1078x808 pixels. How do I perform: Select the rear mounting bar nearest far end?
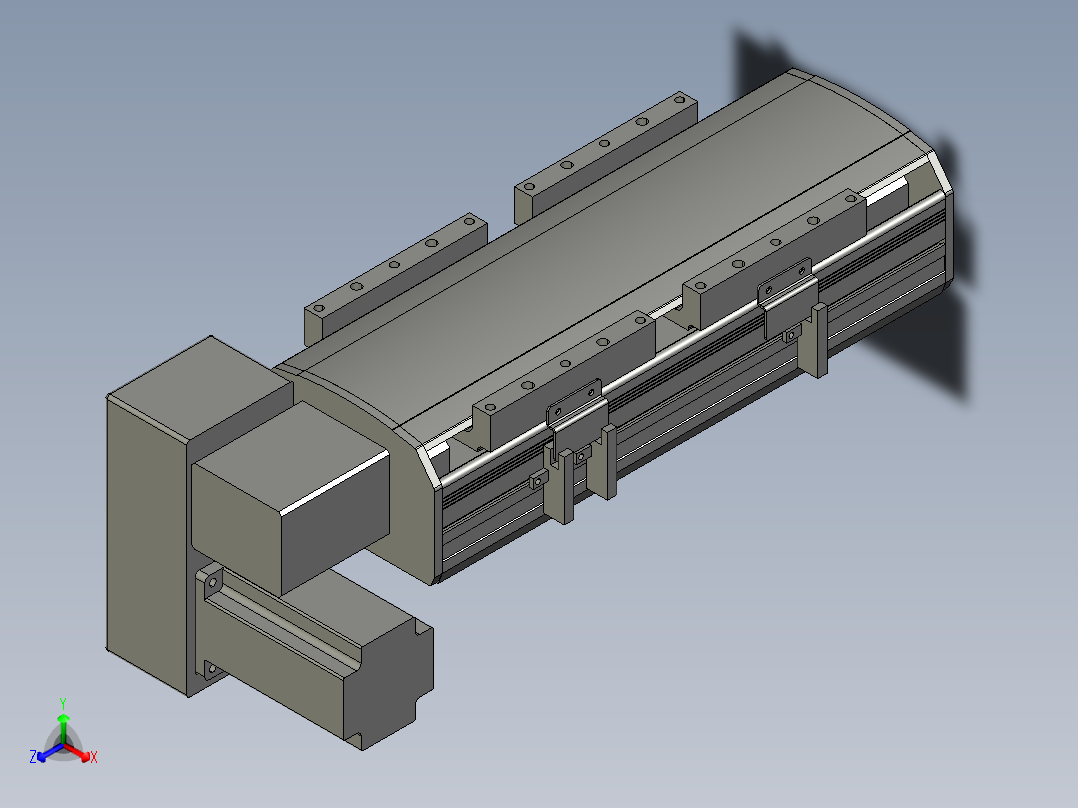coord(605,157)
